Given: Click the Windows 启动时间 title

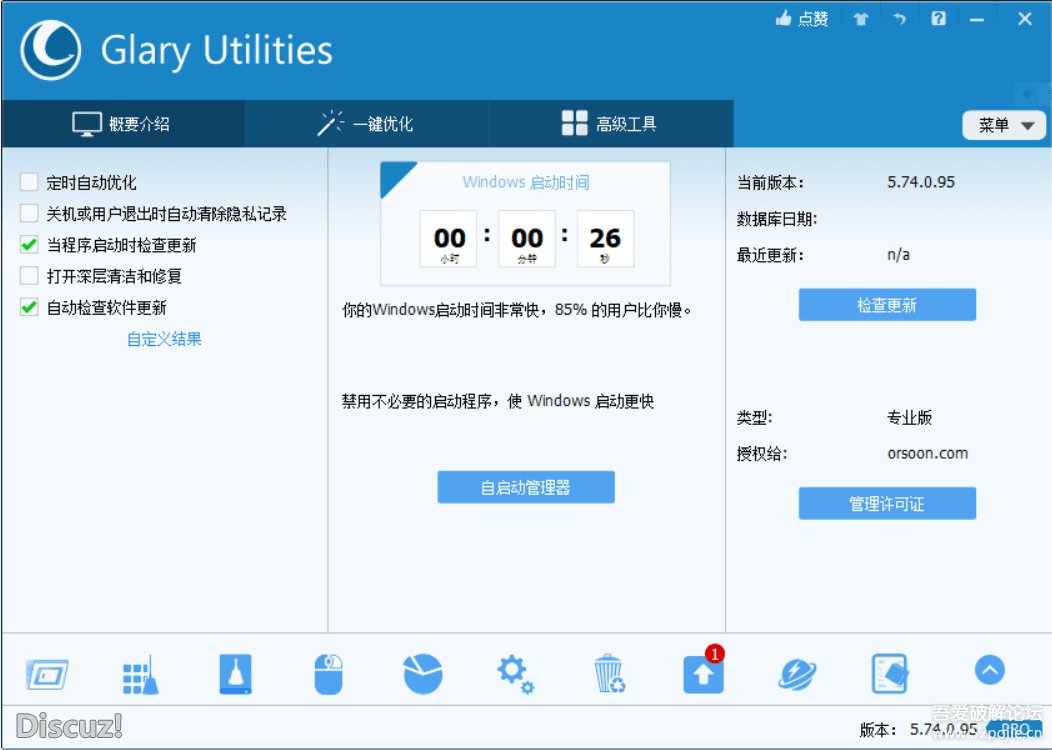Looking at the screenshot, I should (525, 182).
